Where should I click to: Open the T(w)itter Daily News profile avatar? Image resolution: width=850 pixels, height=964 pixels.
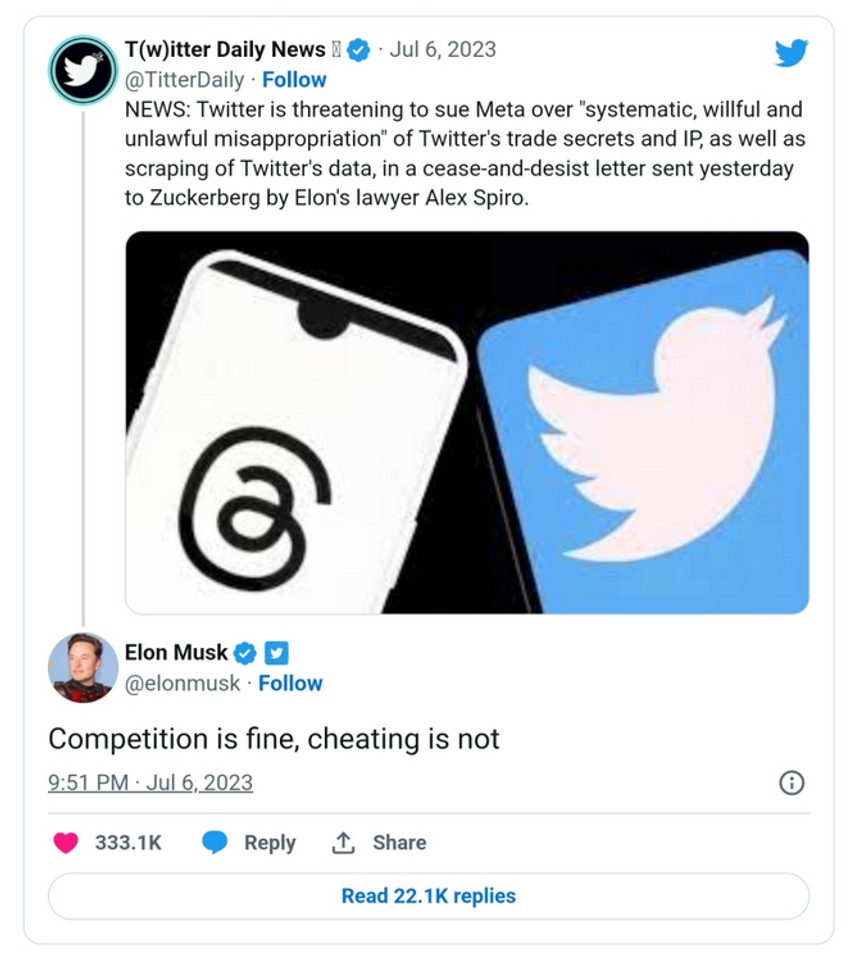pyautogui.click(x=83, y=70)
